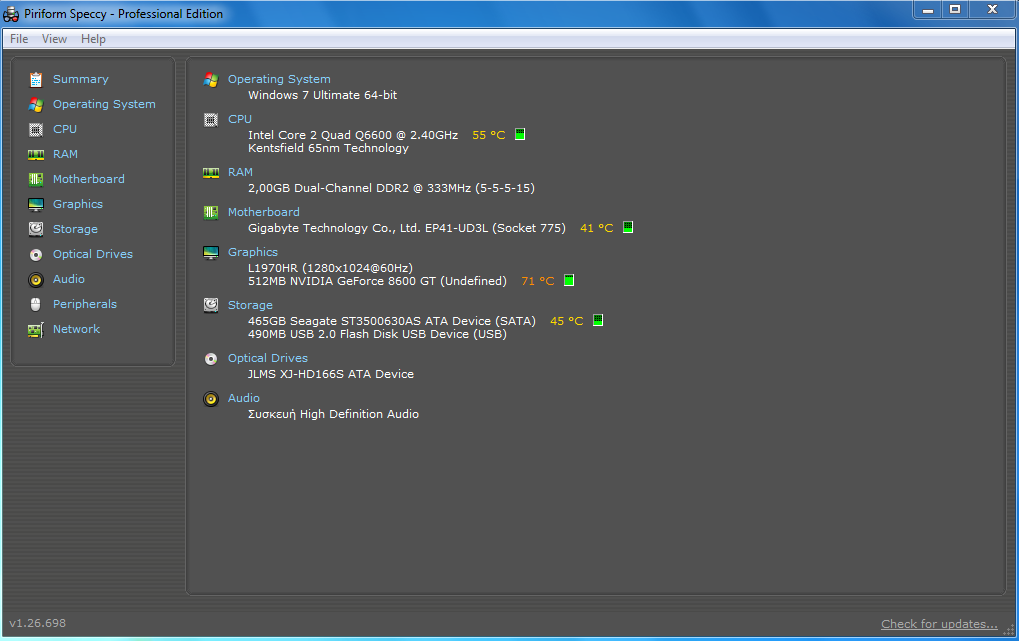This screenshot has height=641, width=1019.
Task: Click the green GPU temperature indicator
Action: click(569, 280)
